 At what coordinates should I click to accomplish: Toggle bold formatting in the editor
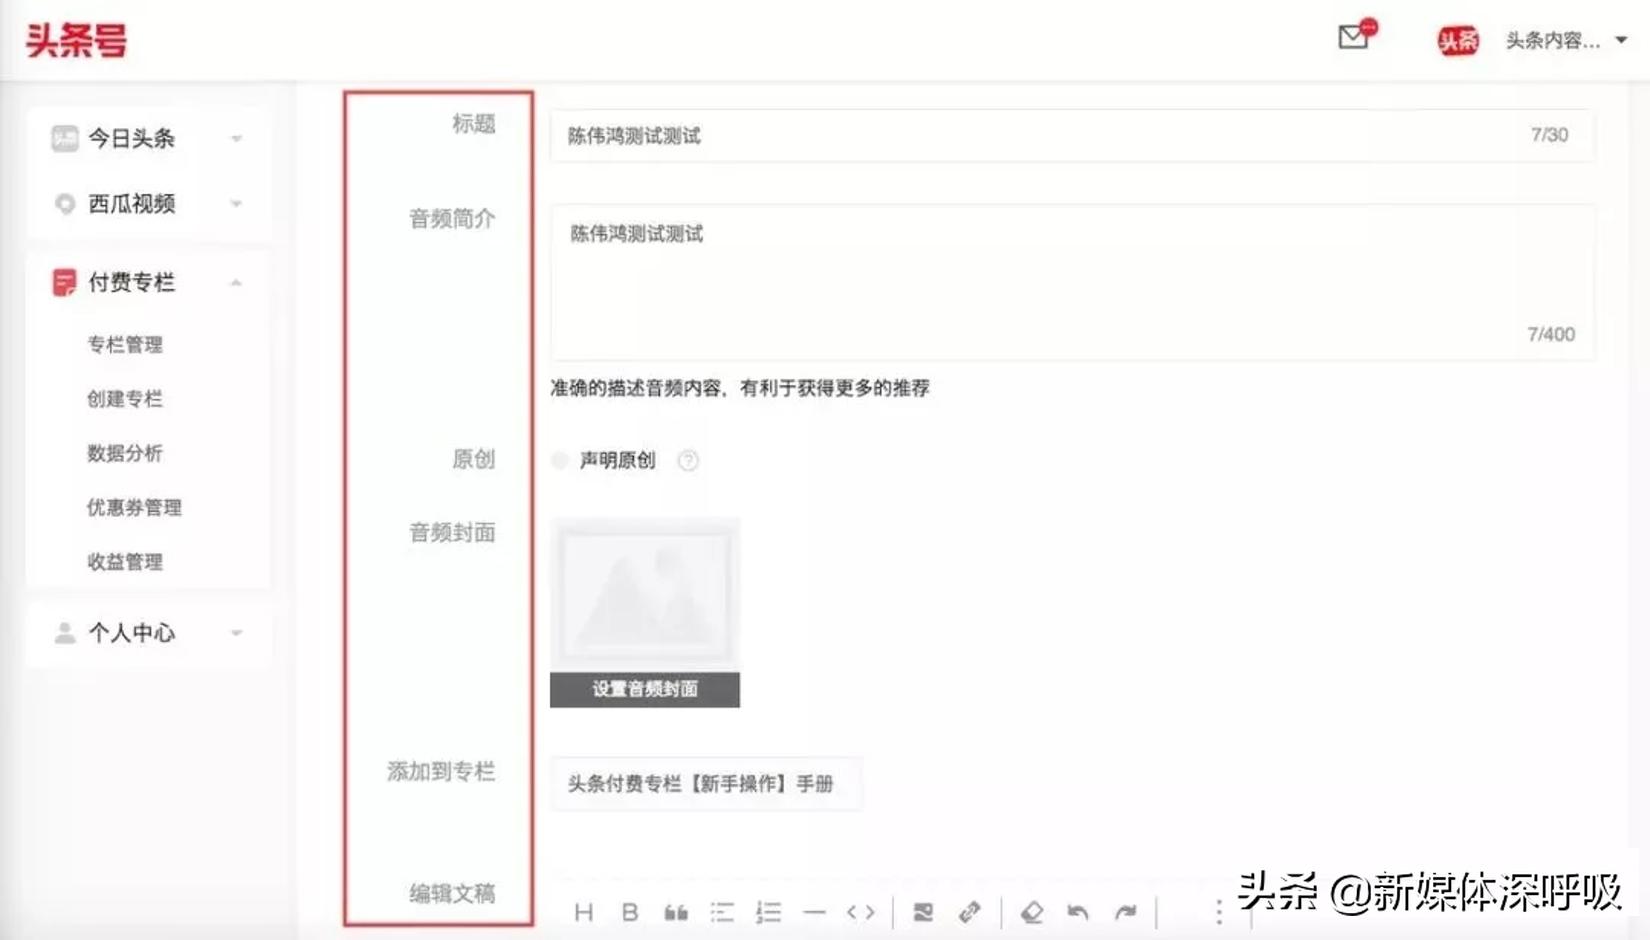(x=630, y=912)
